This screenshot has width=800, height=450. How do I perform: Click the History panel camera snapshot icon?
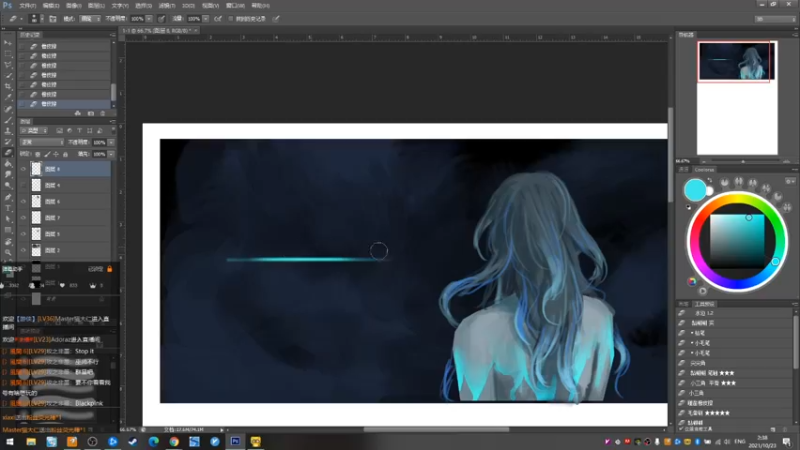point(91,113)
